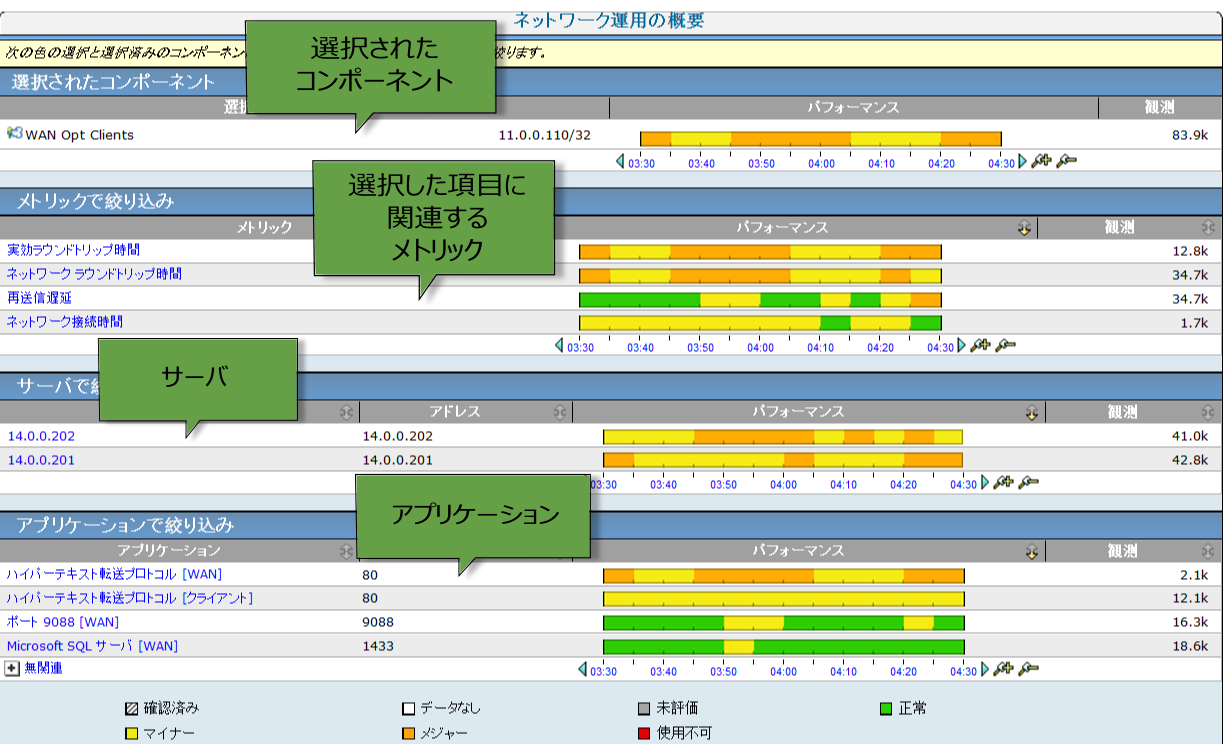Sort metrics table by 観測 column
The height and width of the screenshot is (744, 1224).
click(x=1208, y=228)
